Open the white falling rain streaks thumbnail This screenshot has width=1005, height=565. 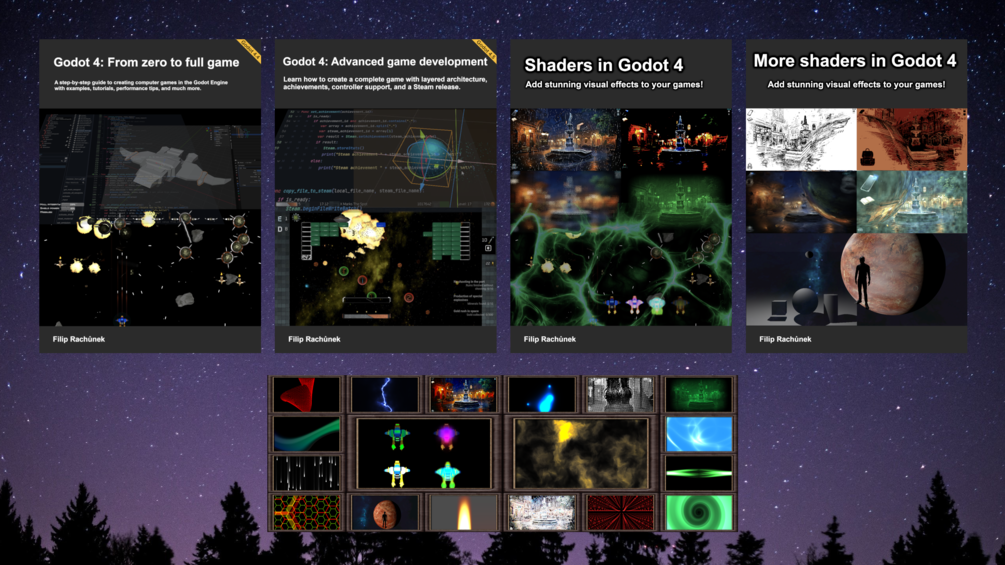[306, 473]
